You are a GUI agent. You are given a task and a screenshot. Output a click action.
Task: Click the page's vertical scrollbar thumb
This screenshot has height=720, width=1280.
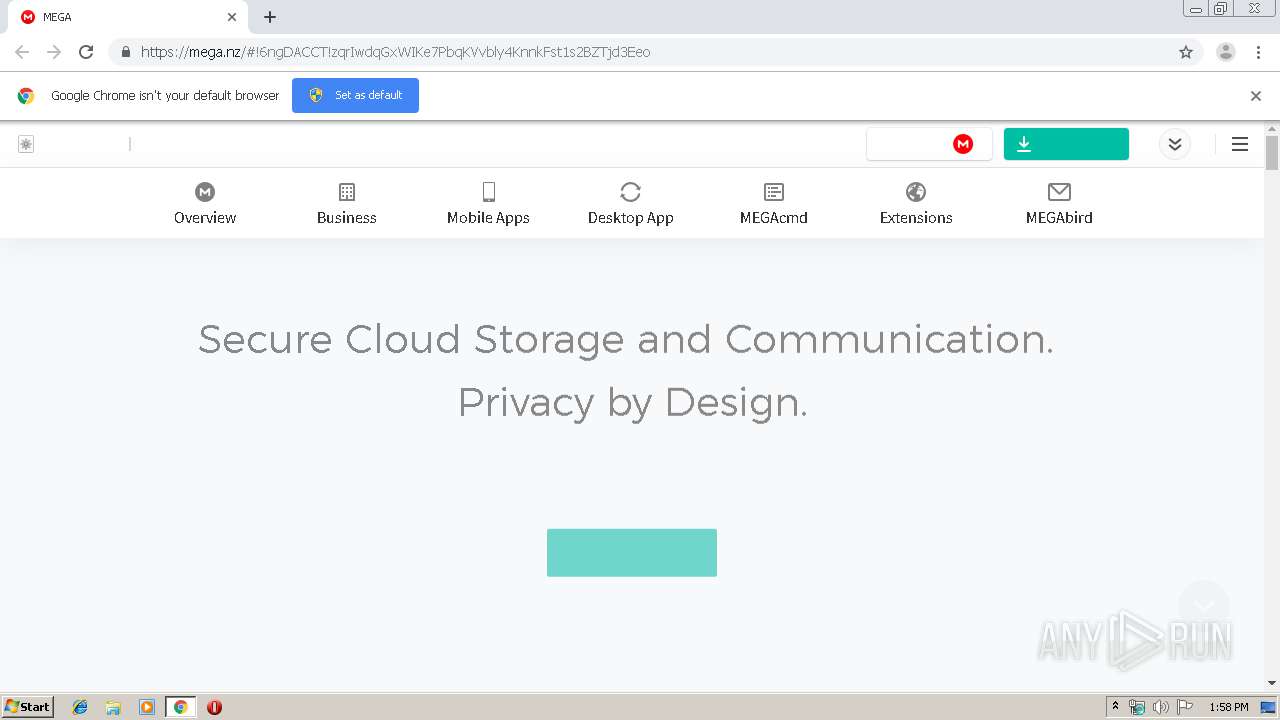click(x=1272, y=153)
